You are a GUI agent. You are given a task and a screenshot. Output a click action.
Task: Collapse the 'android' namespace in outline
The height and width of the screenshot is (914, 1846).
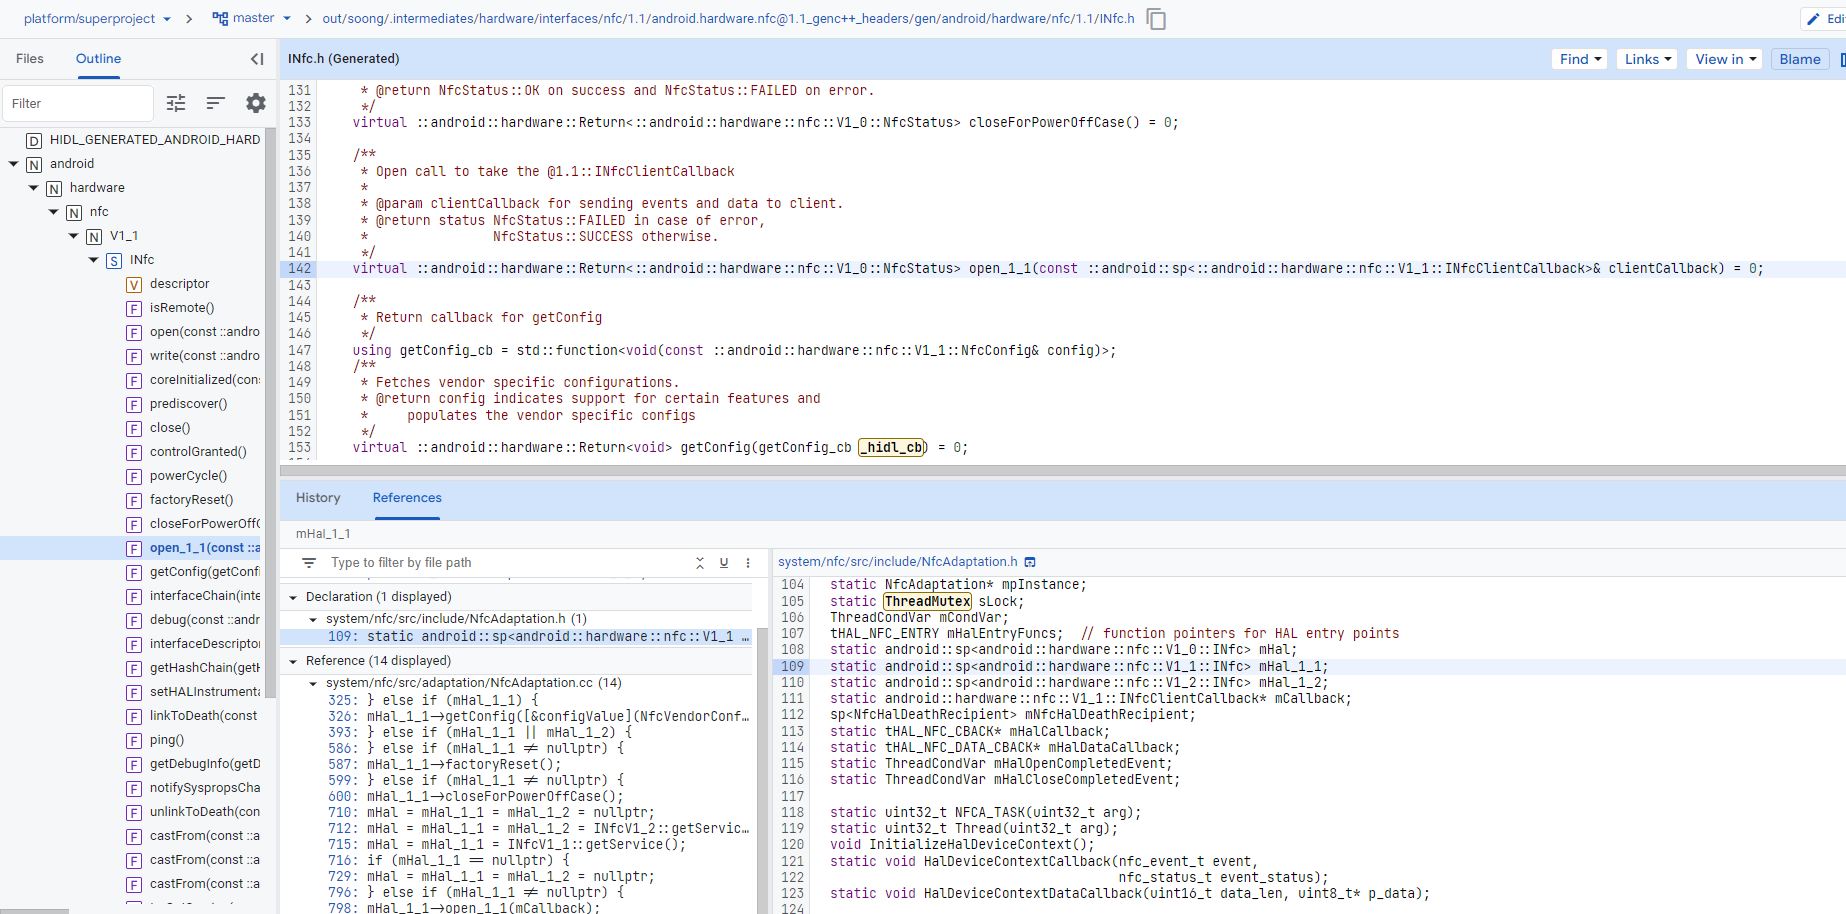14,164
